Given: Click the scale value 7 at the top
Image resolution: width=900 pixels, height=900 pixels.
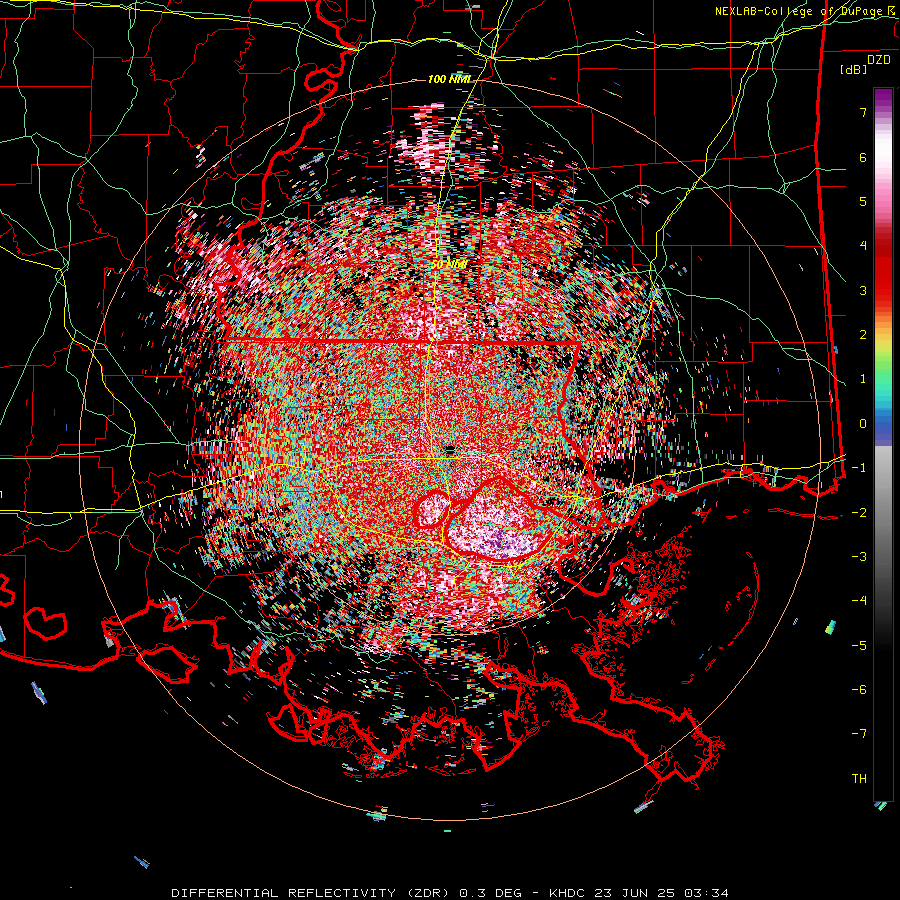Looking at the screenshot, I should point(863,112).
